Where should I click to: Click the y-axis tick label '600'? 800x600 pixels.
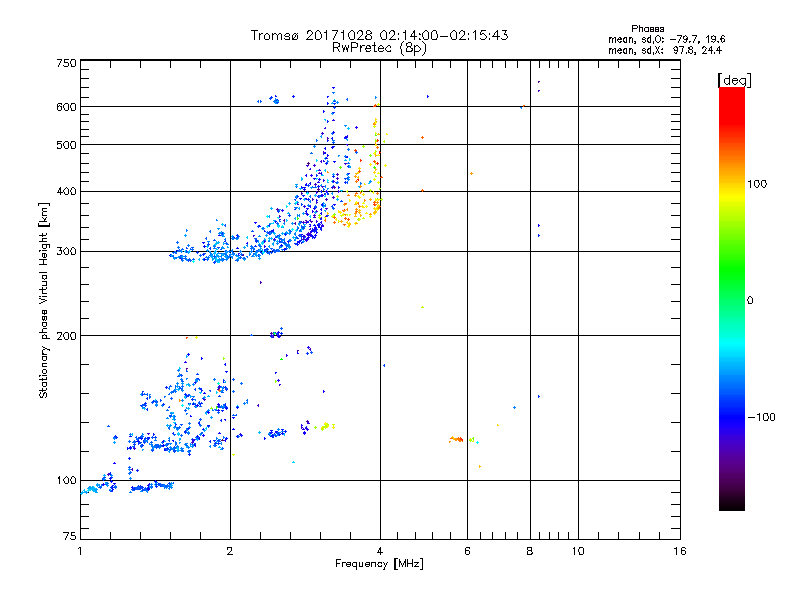[66, 107]
